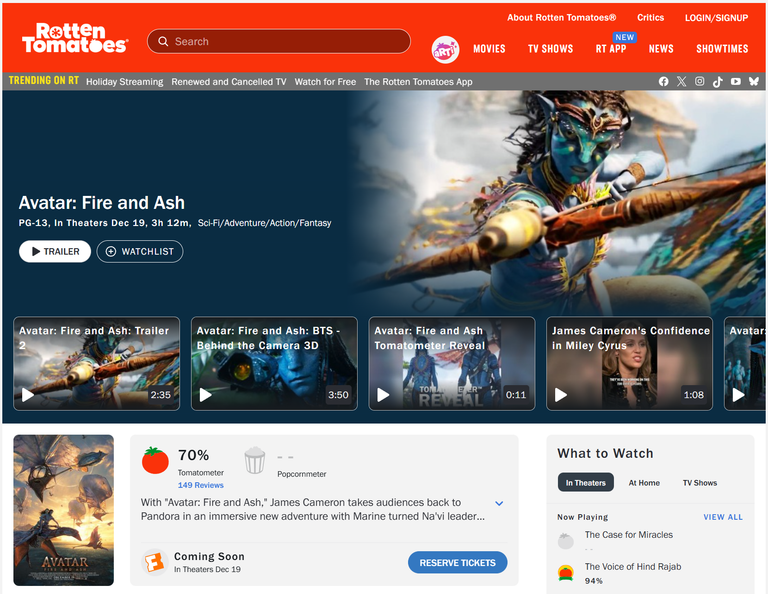Viewport: 768px width, 594px height.
Task: Click the red Tomatometer tomato icon
Action: [x=155, y=460]
